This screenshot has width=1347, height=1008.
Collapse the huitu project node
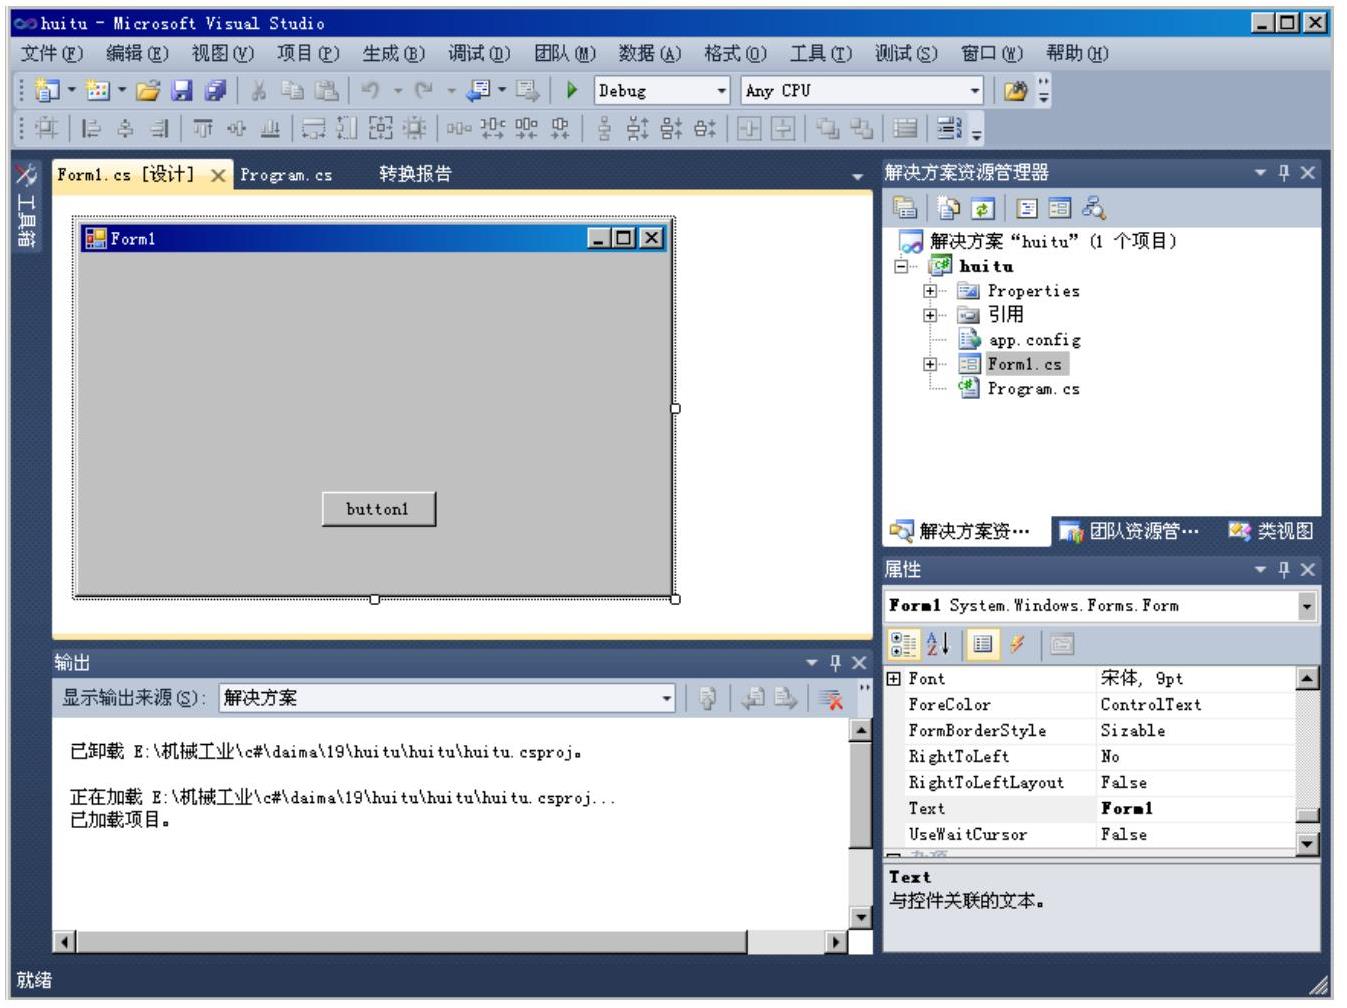click(x=901, y=267)
